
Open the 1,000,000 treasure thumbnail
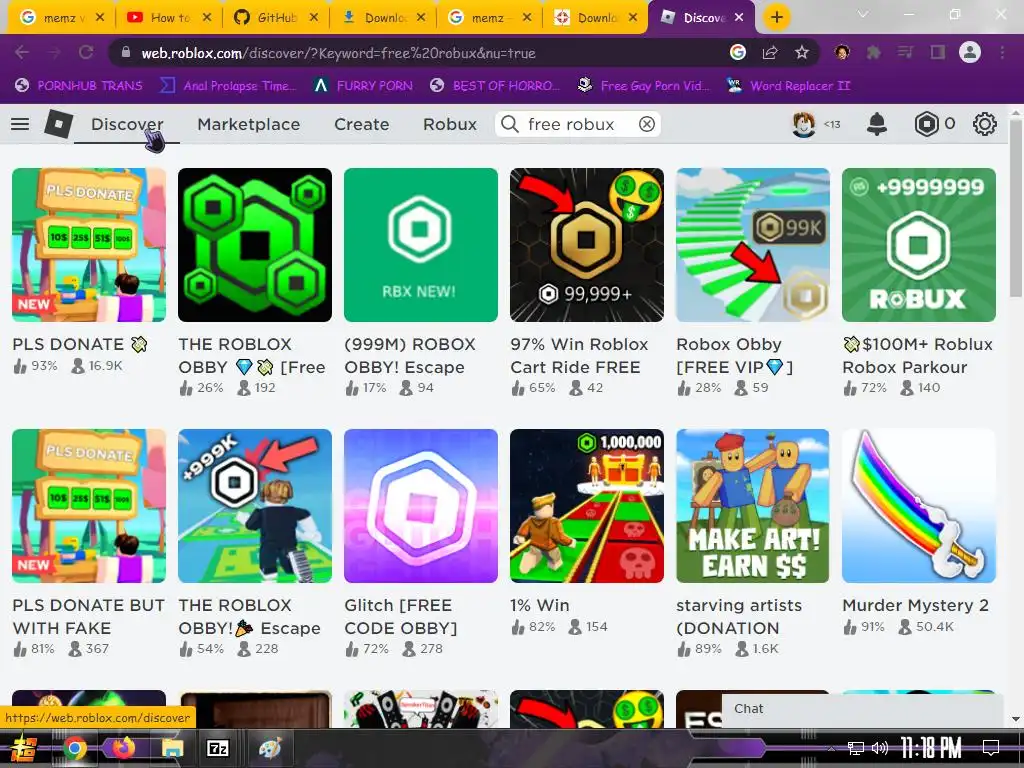click(x=586, y=505)
